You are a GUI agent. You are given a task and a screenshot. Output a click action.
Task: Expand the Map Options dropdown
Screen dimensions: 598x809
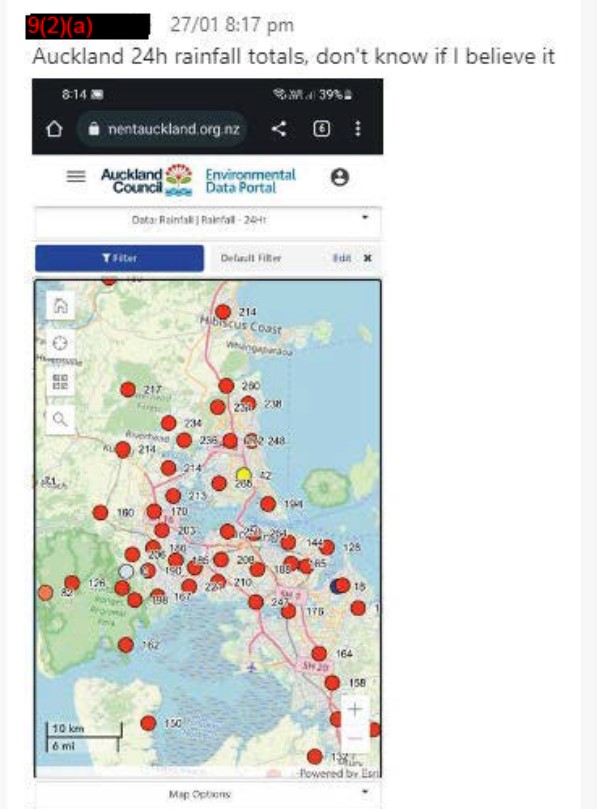(x=208, y=794)
